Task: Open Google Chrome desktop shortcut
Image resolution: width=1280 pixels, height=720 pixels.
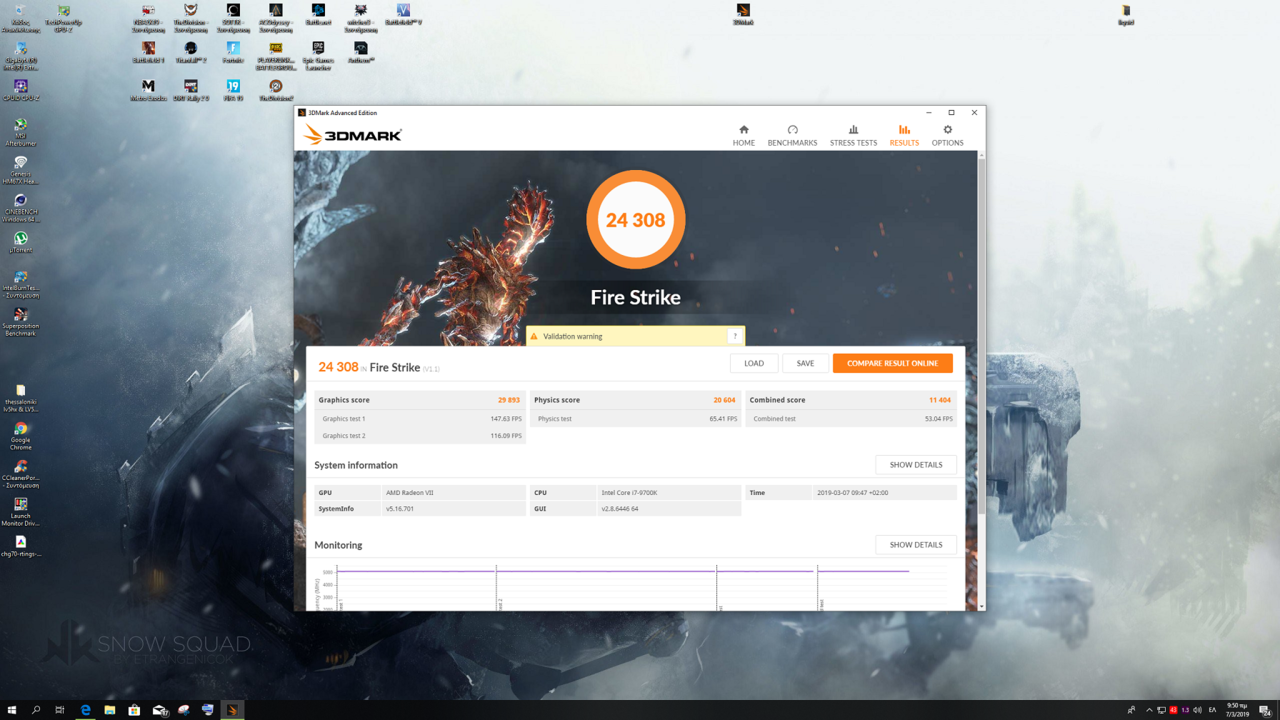Action: click(x=20, y=436)
